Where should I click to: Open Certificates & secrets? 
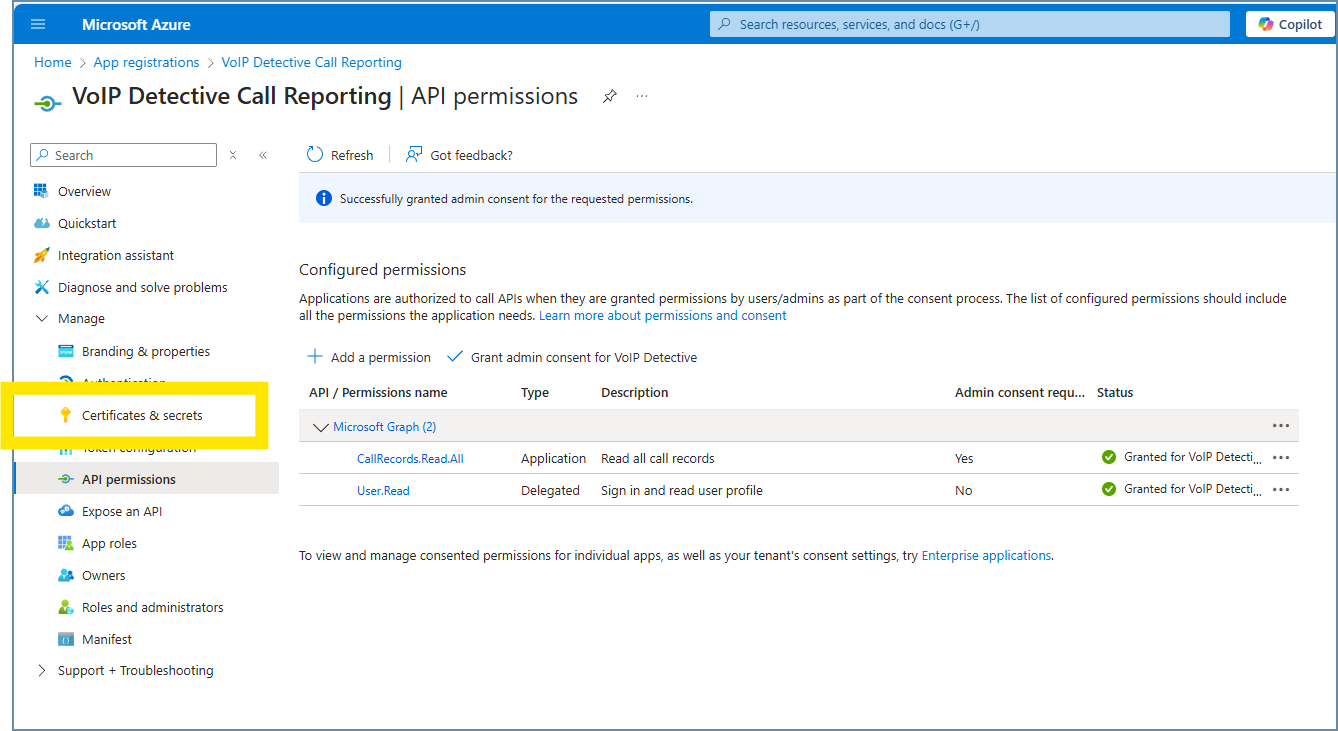[142, 415]
